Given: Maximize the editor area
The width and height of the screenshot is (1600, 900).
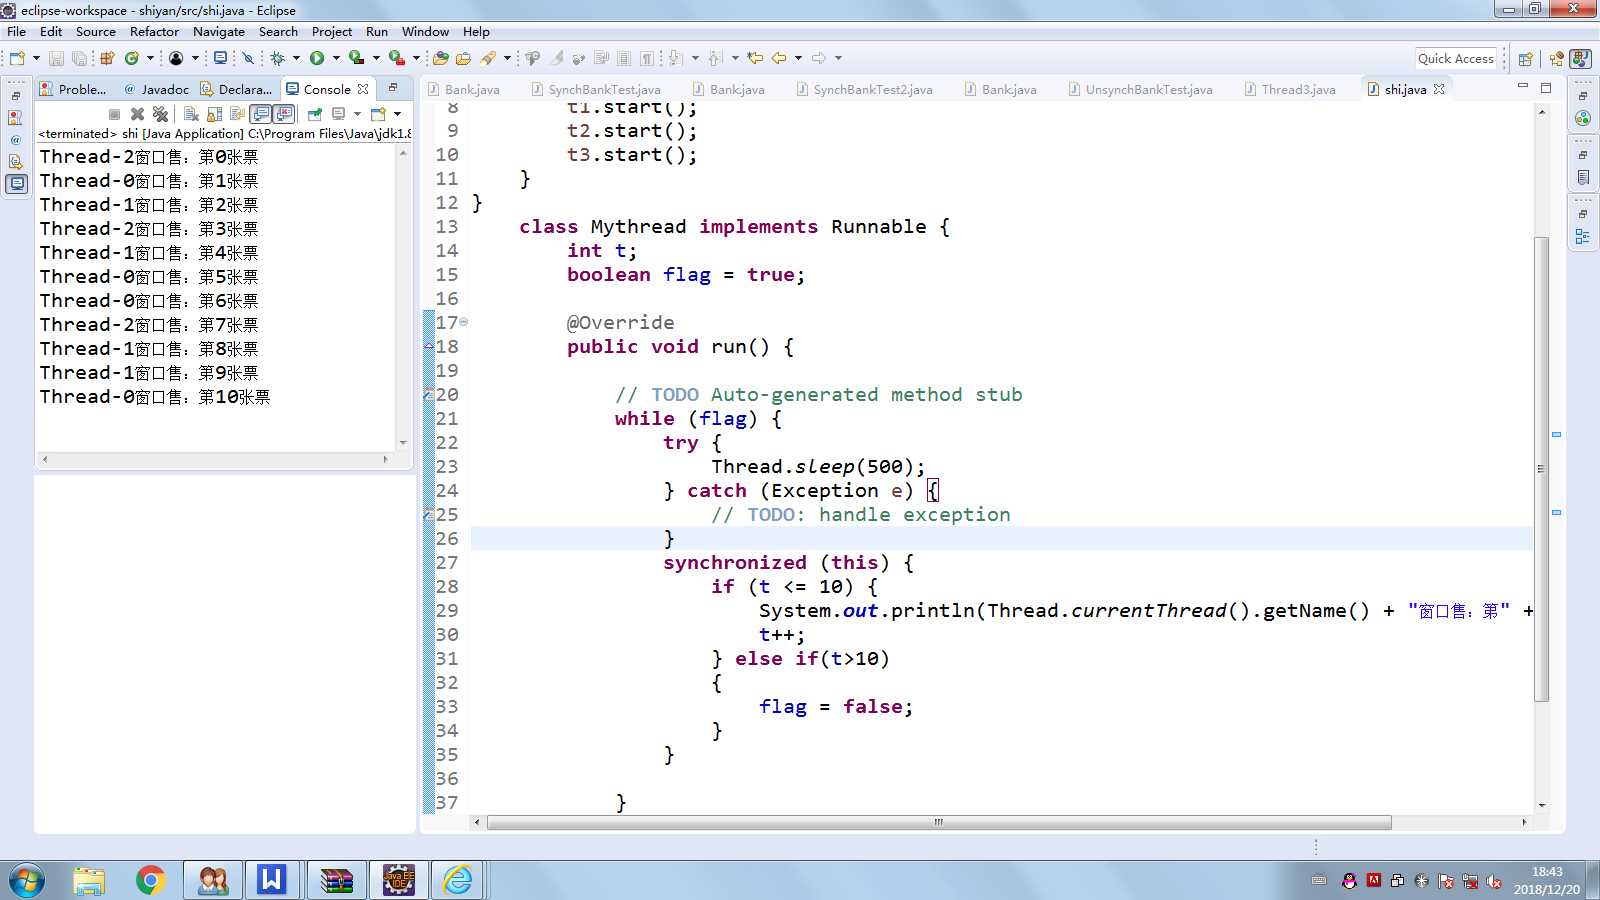Looking at the screenshot, I should (x=1546, y=88).
